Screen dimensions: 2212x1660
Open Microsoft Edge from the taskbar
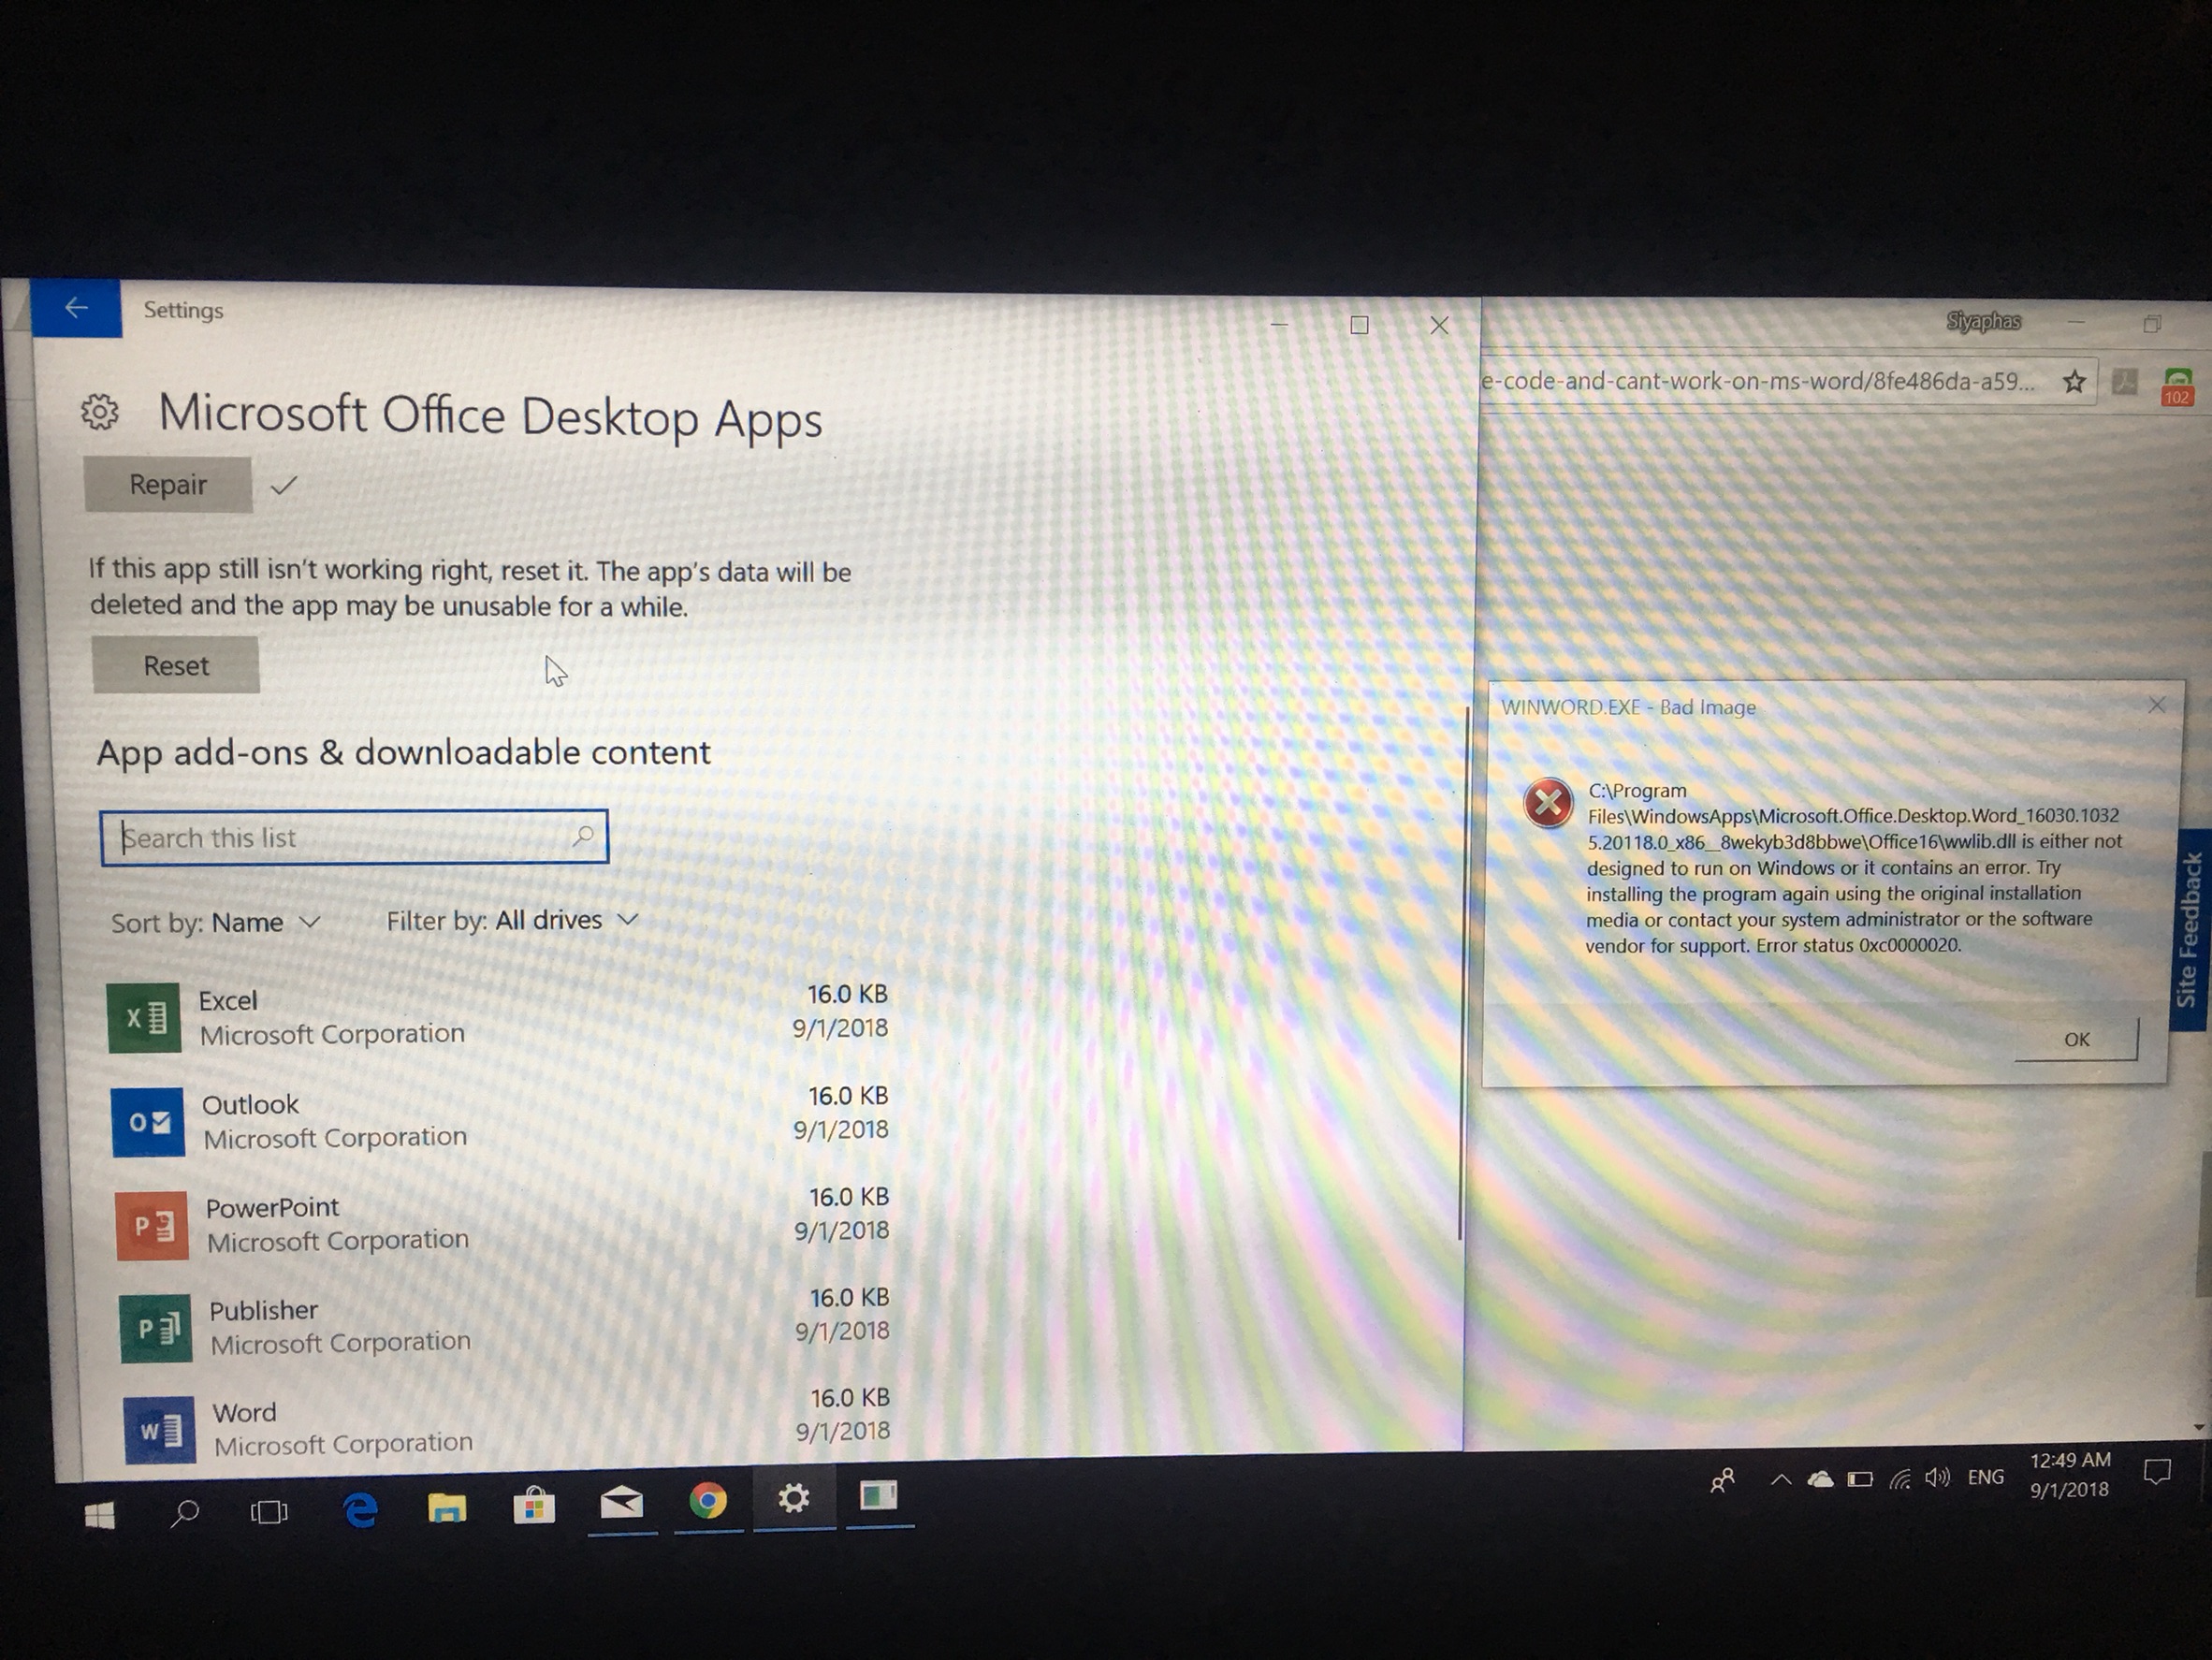coord(360,1509)
